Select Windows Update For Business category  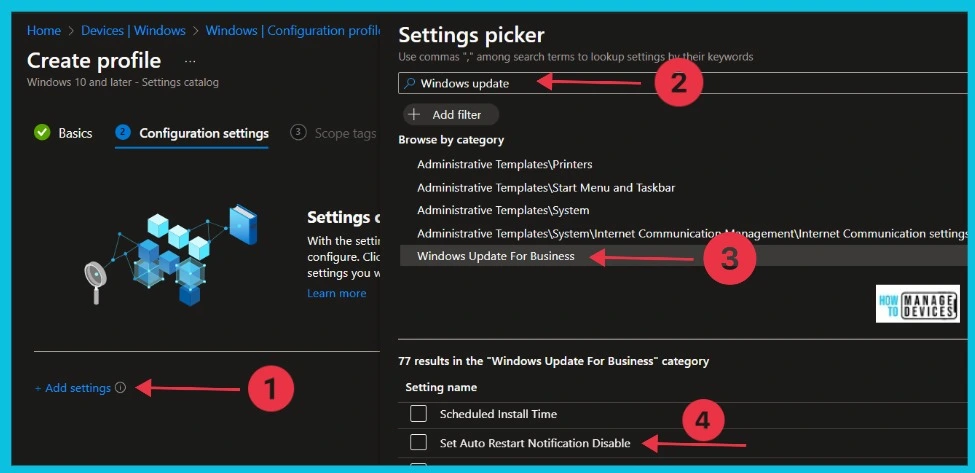pos(683,255)
